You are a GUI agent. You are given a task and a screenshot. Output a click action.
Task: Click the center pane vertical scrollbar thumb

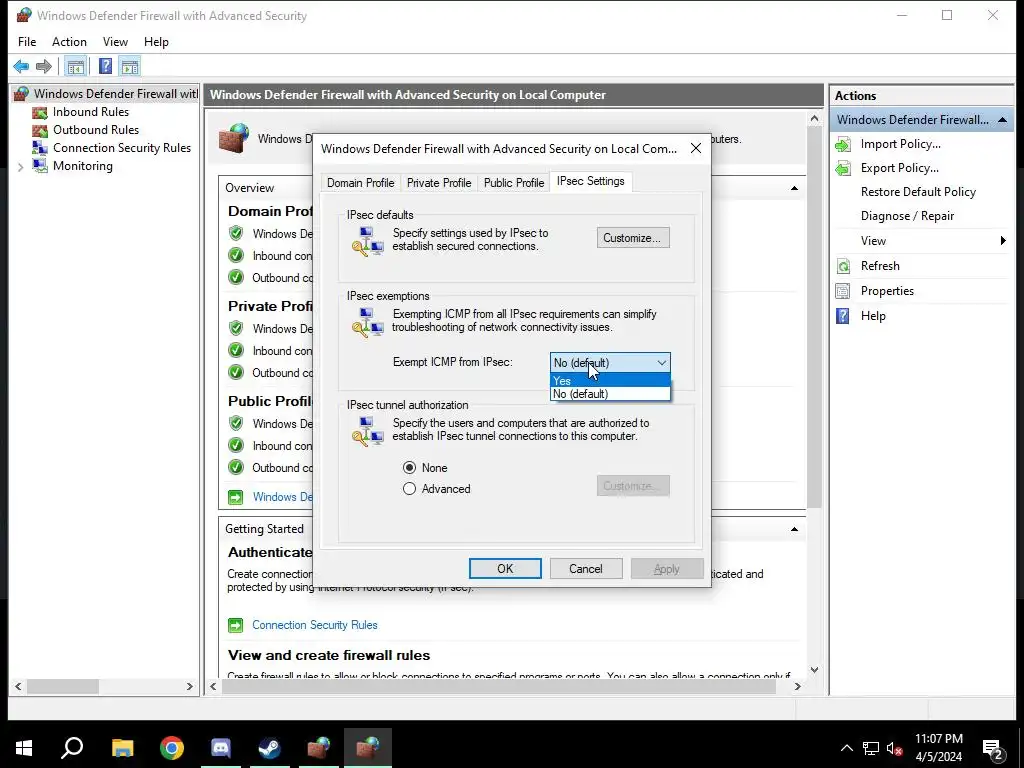coord(814,317)
